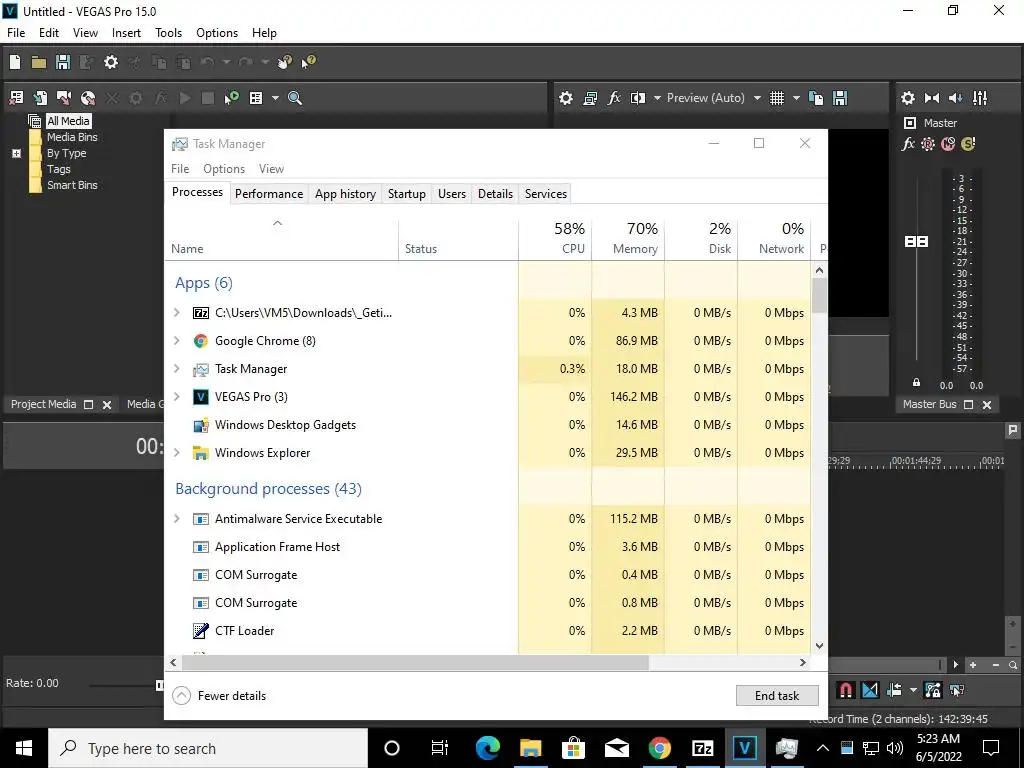1024x768 pixels.
Task: Open a project with the folder icon
Action: click(39, 62)
